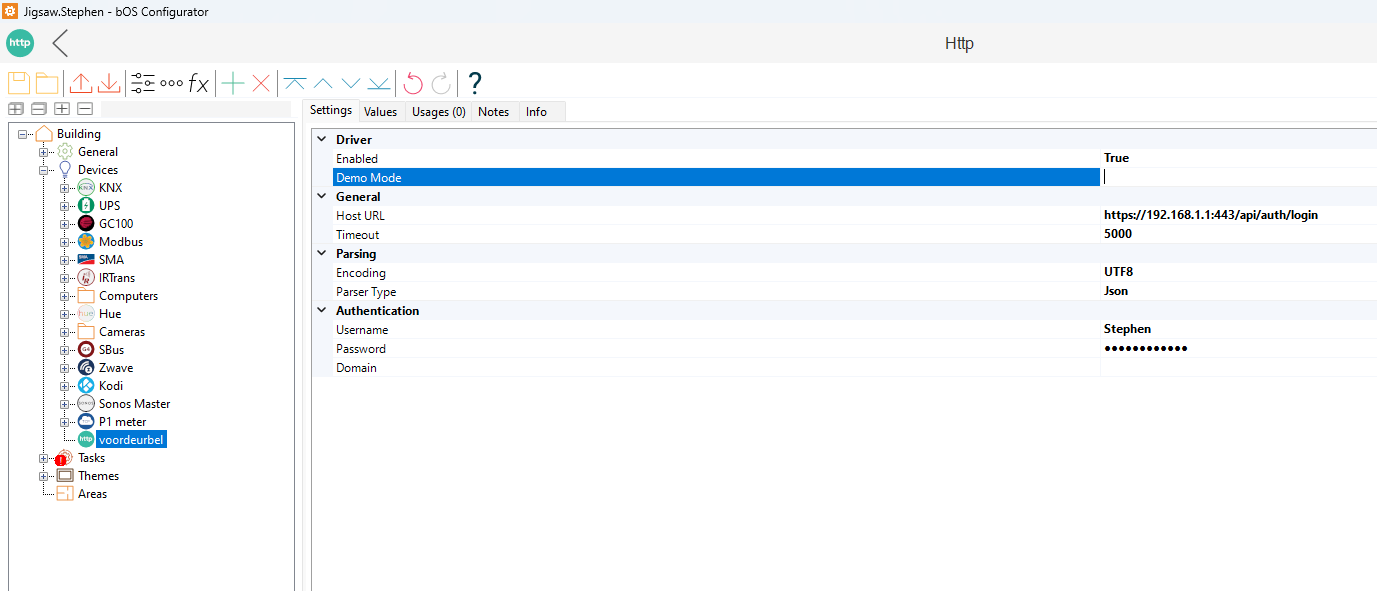Click the save configuration icon
This screenshot has width=1377, height=591.
(19, 83)
